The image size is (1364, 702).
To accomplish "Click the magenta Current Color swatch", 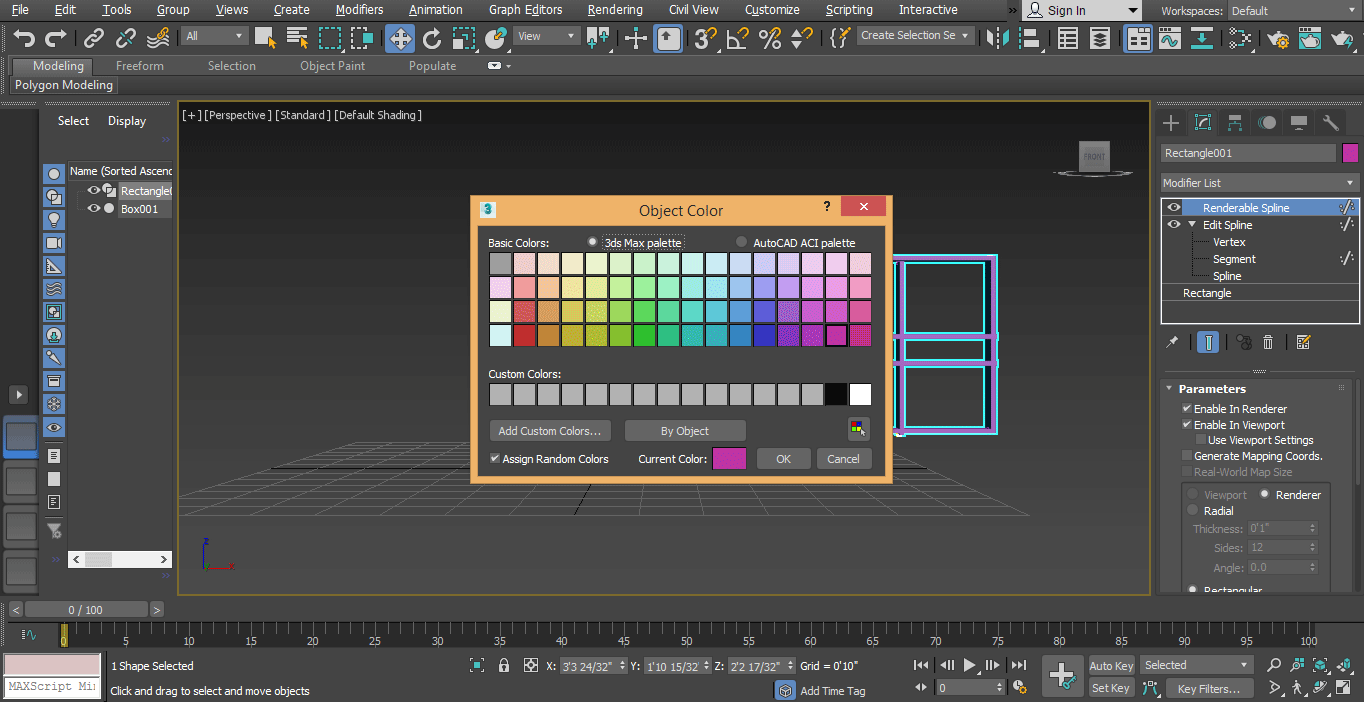I will click(x=729, y=458).
